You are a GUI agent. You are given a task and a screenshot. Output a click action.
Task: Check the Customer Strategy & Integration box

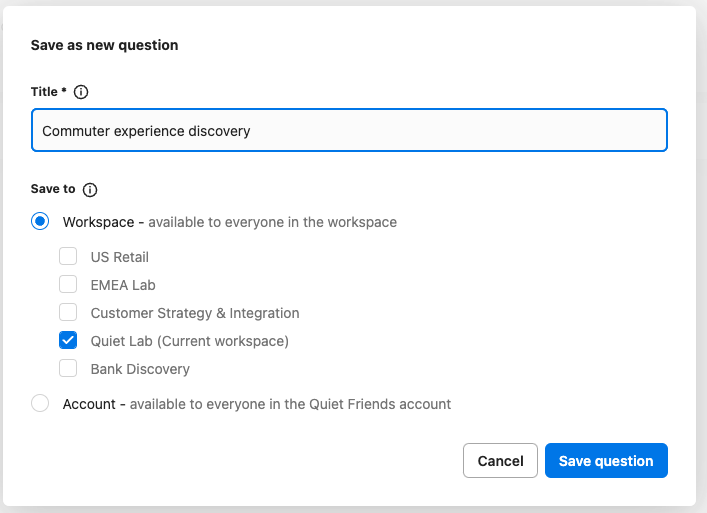pos(68,312)
